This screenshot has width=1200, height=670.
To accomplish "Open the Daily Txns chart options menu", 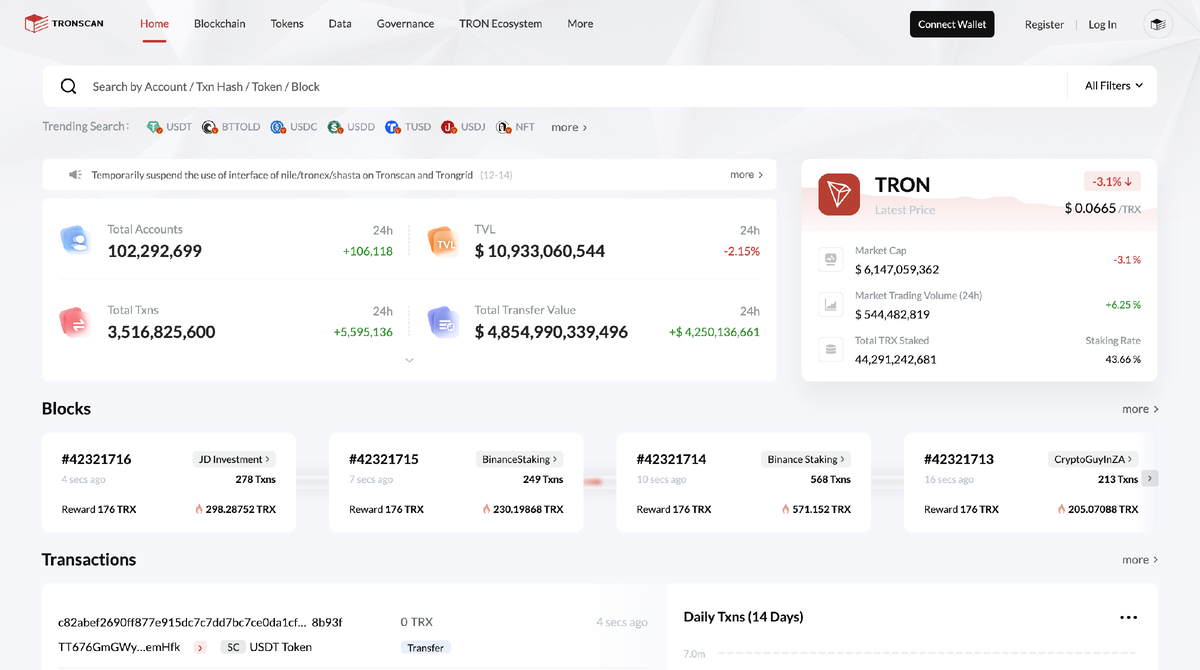I will coord(1128,617).
